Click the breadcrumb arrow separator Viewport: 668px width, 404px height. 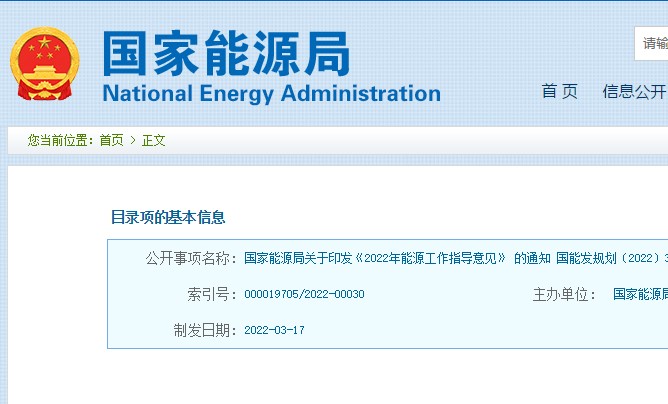click(x=133, y=140)
